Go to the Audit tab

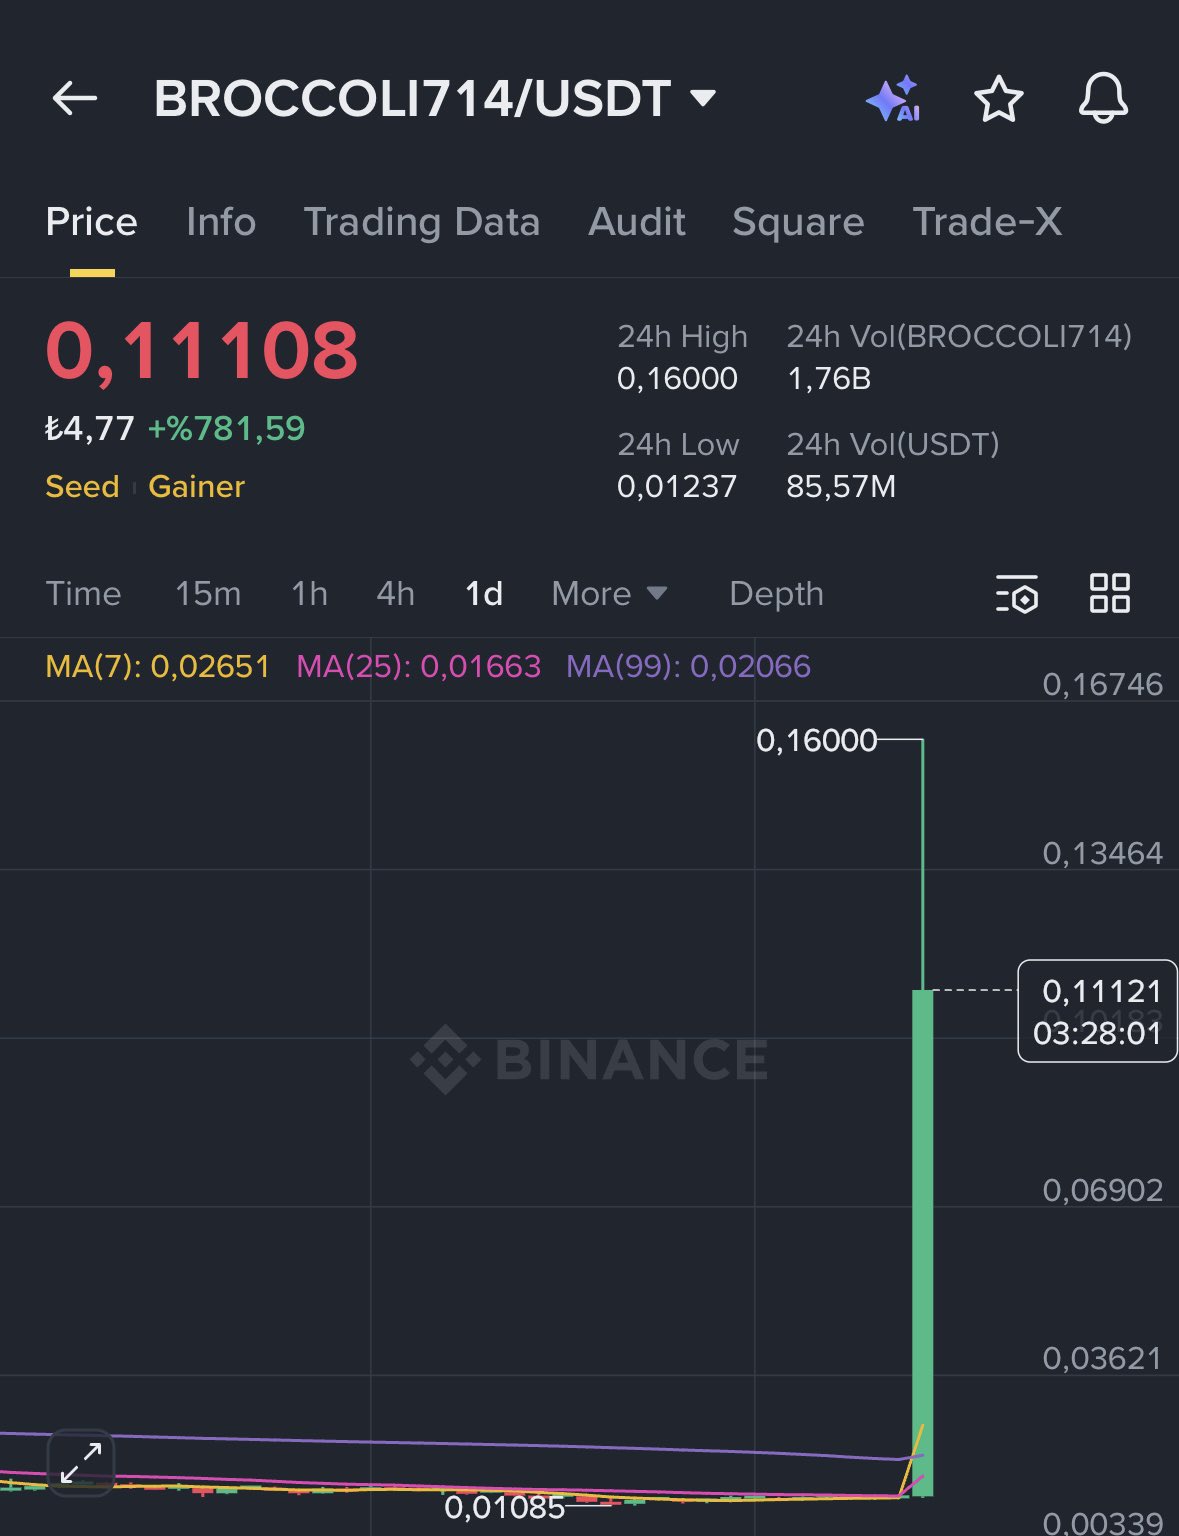point(637,222)
